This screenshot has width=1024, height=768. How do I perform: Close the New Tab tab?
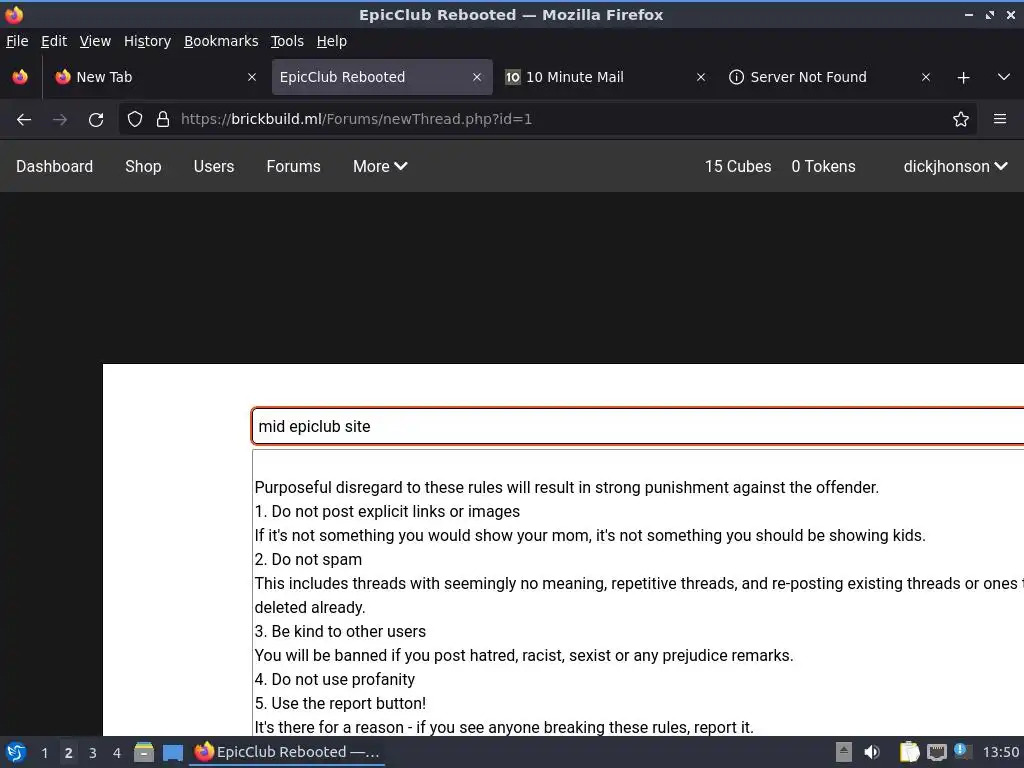tap(251, 77)
